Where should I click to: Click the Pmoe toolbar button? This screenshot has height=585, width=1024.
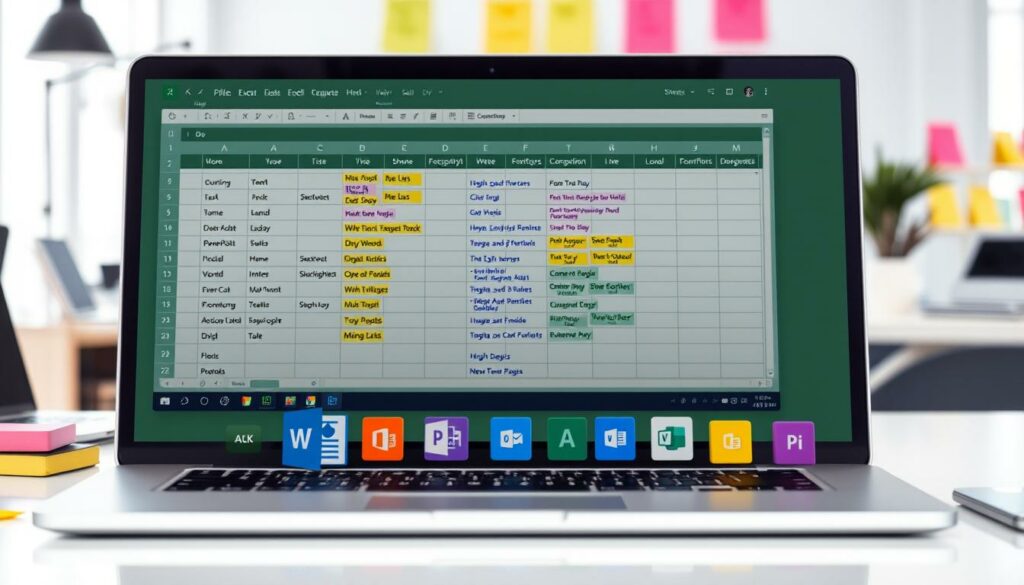(x=367, y=116)
